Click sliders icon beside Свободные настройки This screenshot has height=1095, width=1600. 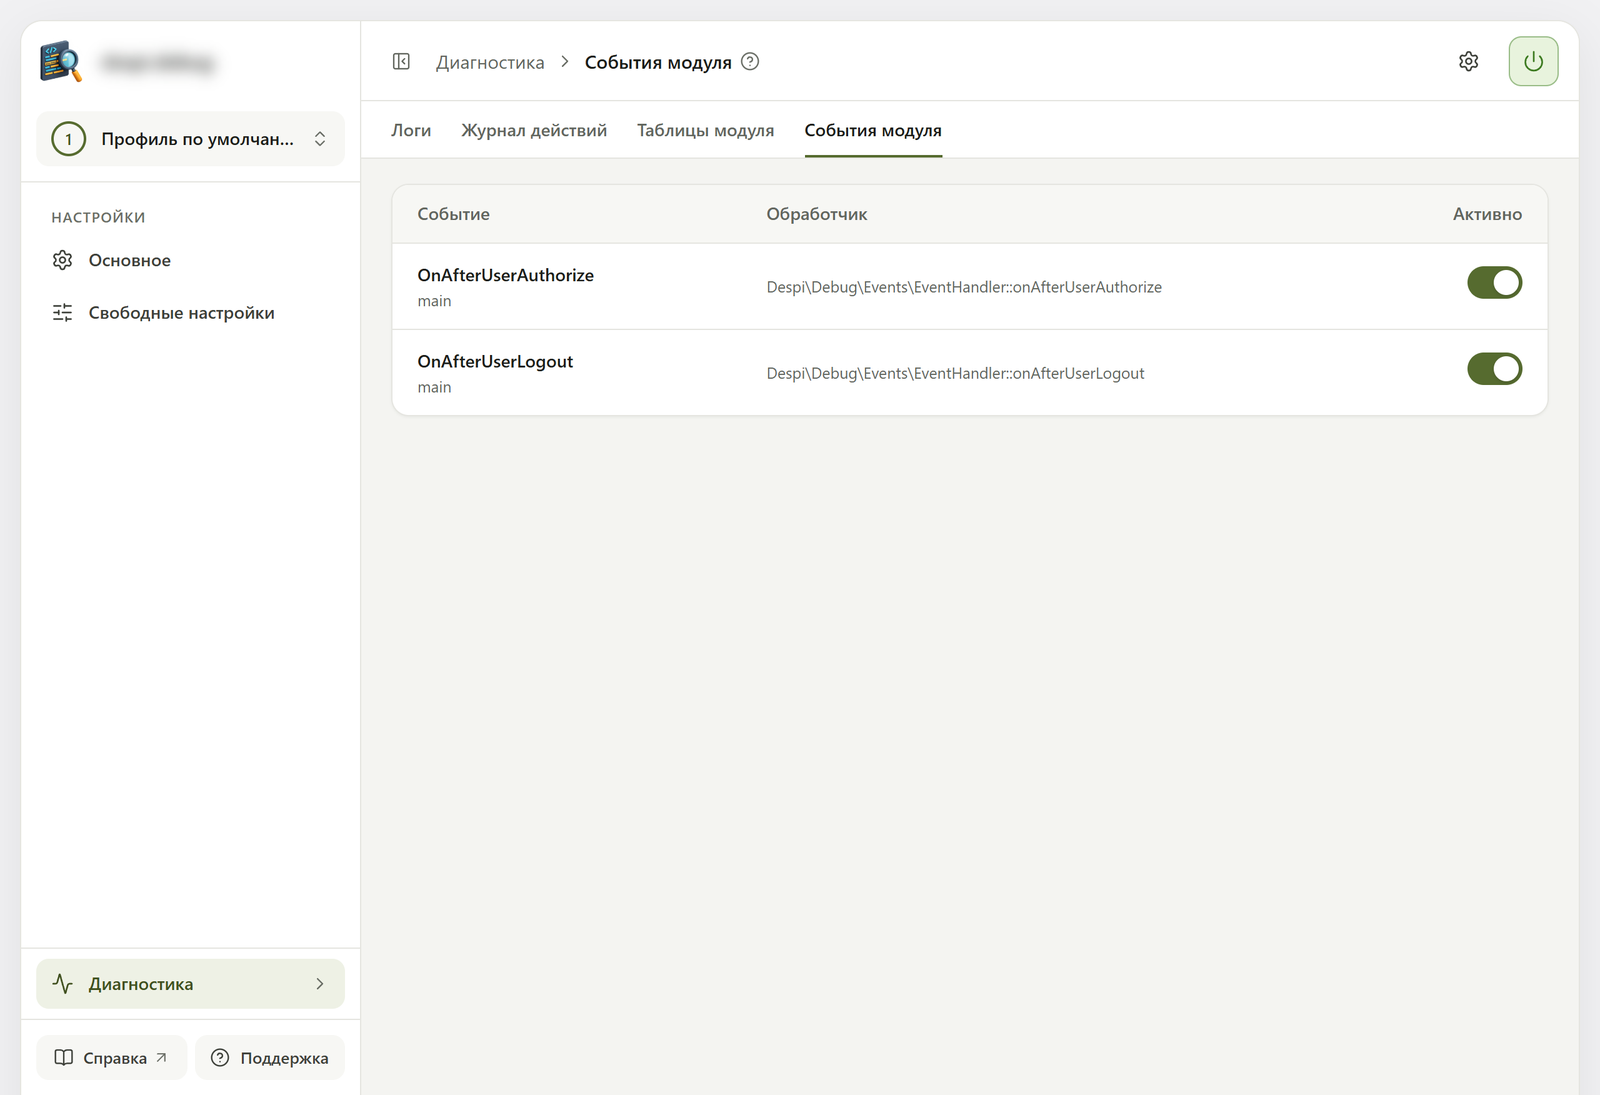62,313
